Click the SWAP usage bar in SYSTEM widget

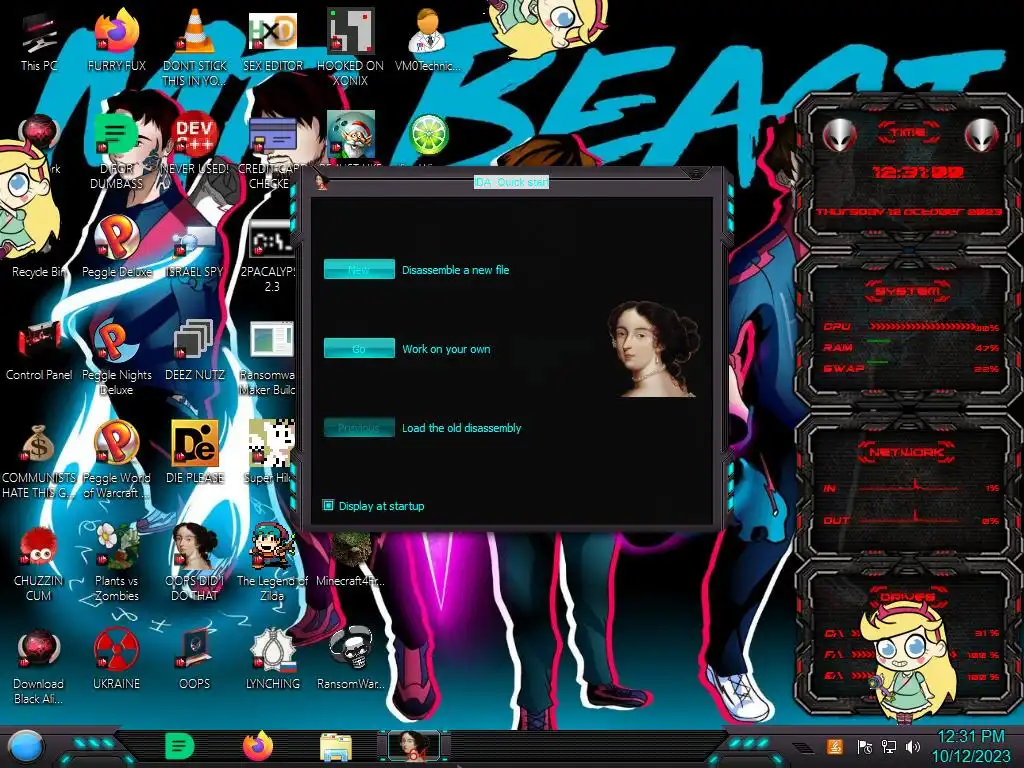pos(878,362)
